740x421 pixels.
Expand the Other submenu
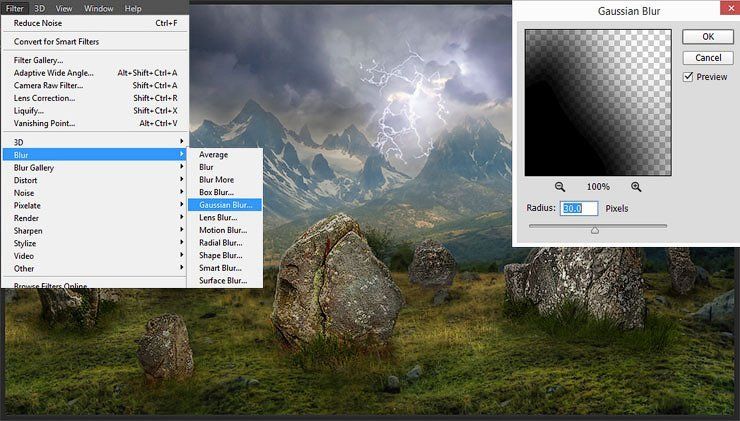95,269
